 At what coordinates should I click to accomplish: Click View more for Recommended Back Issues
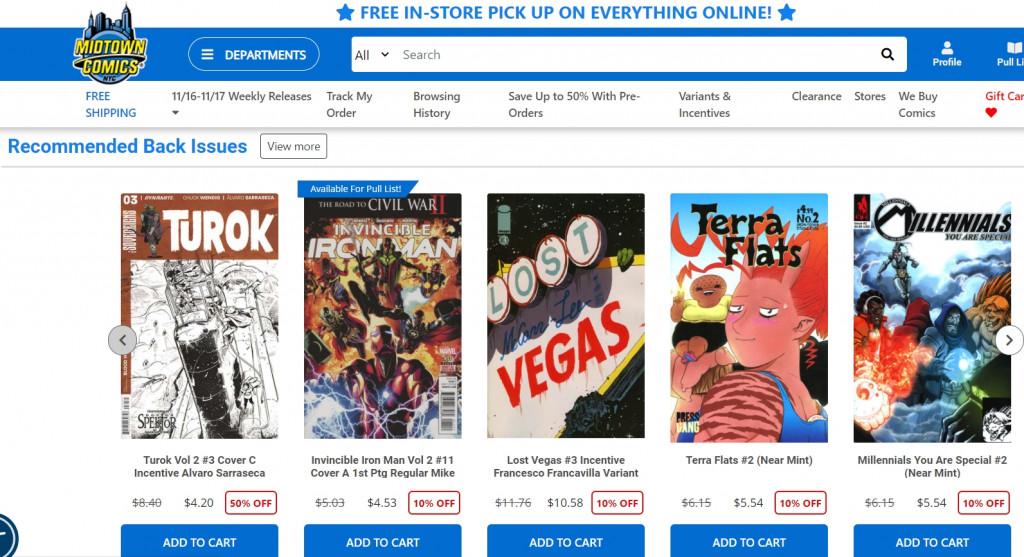(x=293, y=146)
